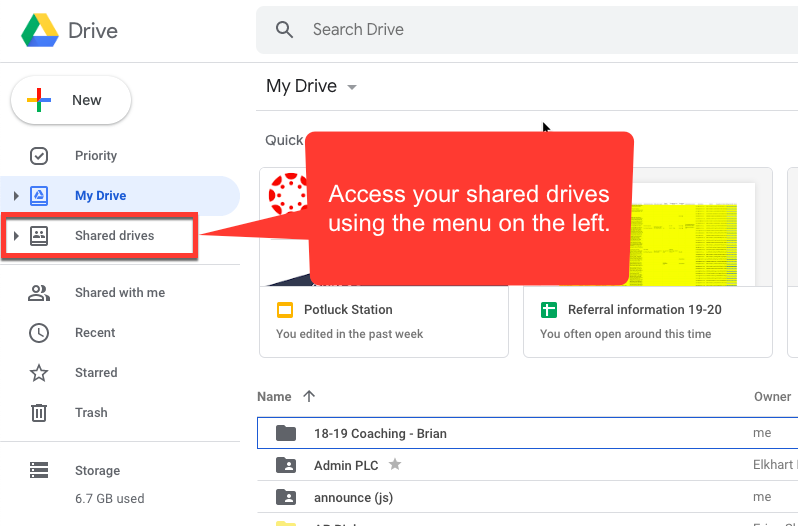The height and width of the screenshot is (526, 798).
Task: Click the Recent clock icon
Action: click(39, 333)
